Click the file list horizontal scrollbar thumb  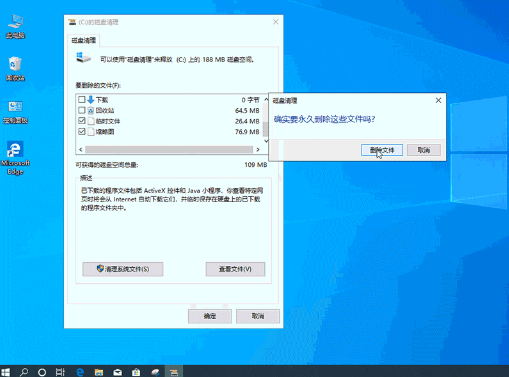pyautogui.click(x=169, y=150)
